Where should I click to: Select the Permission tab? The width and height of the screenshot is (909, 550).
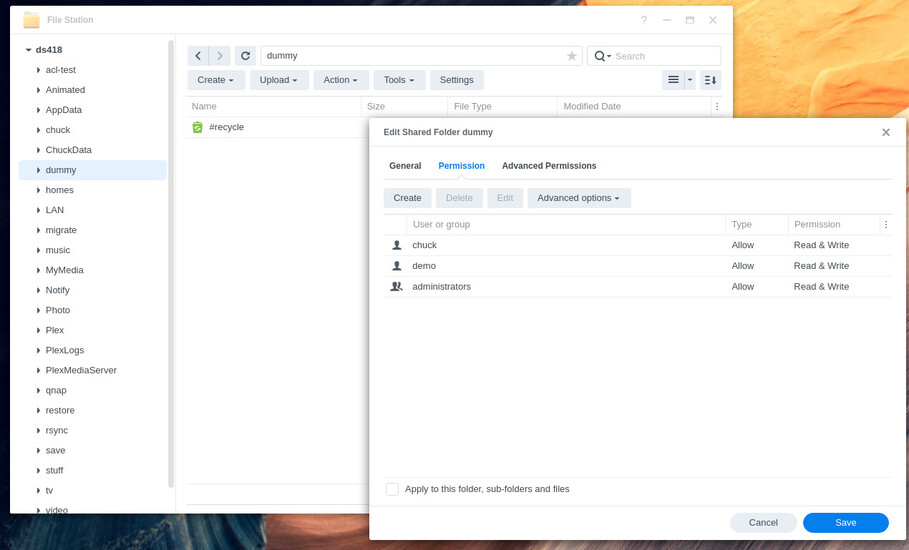pos(461,166)
